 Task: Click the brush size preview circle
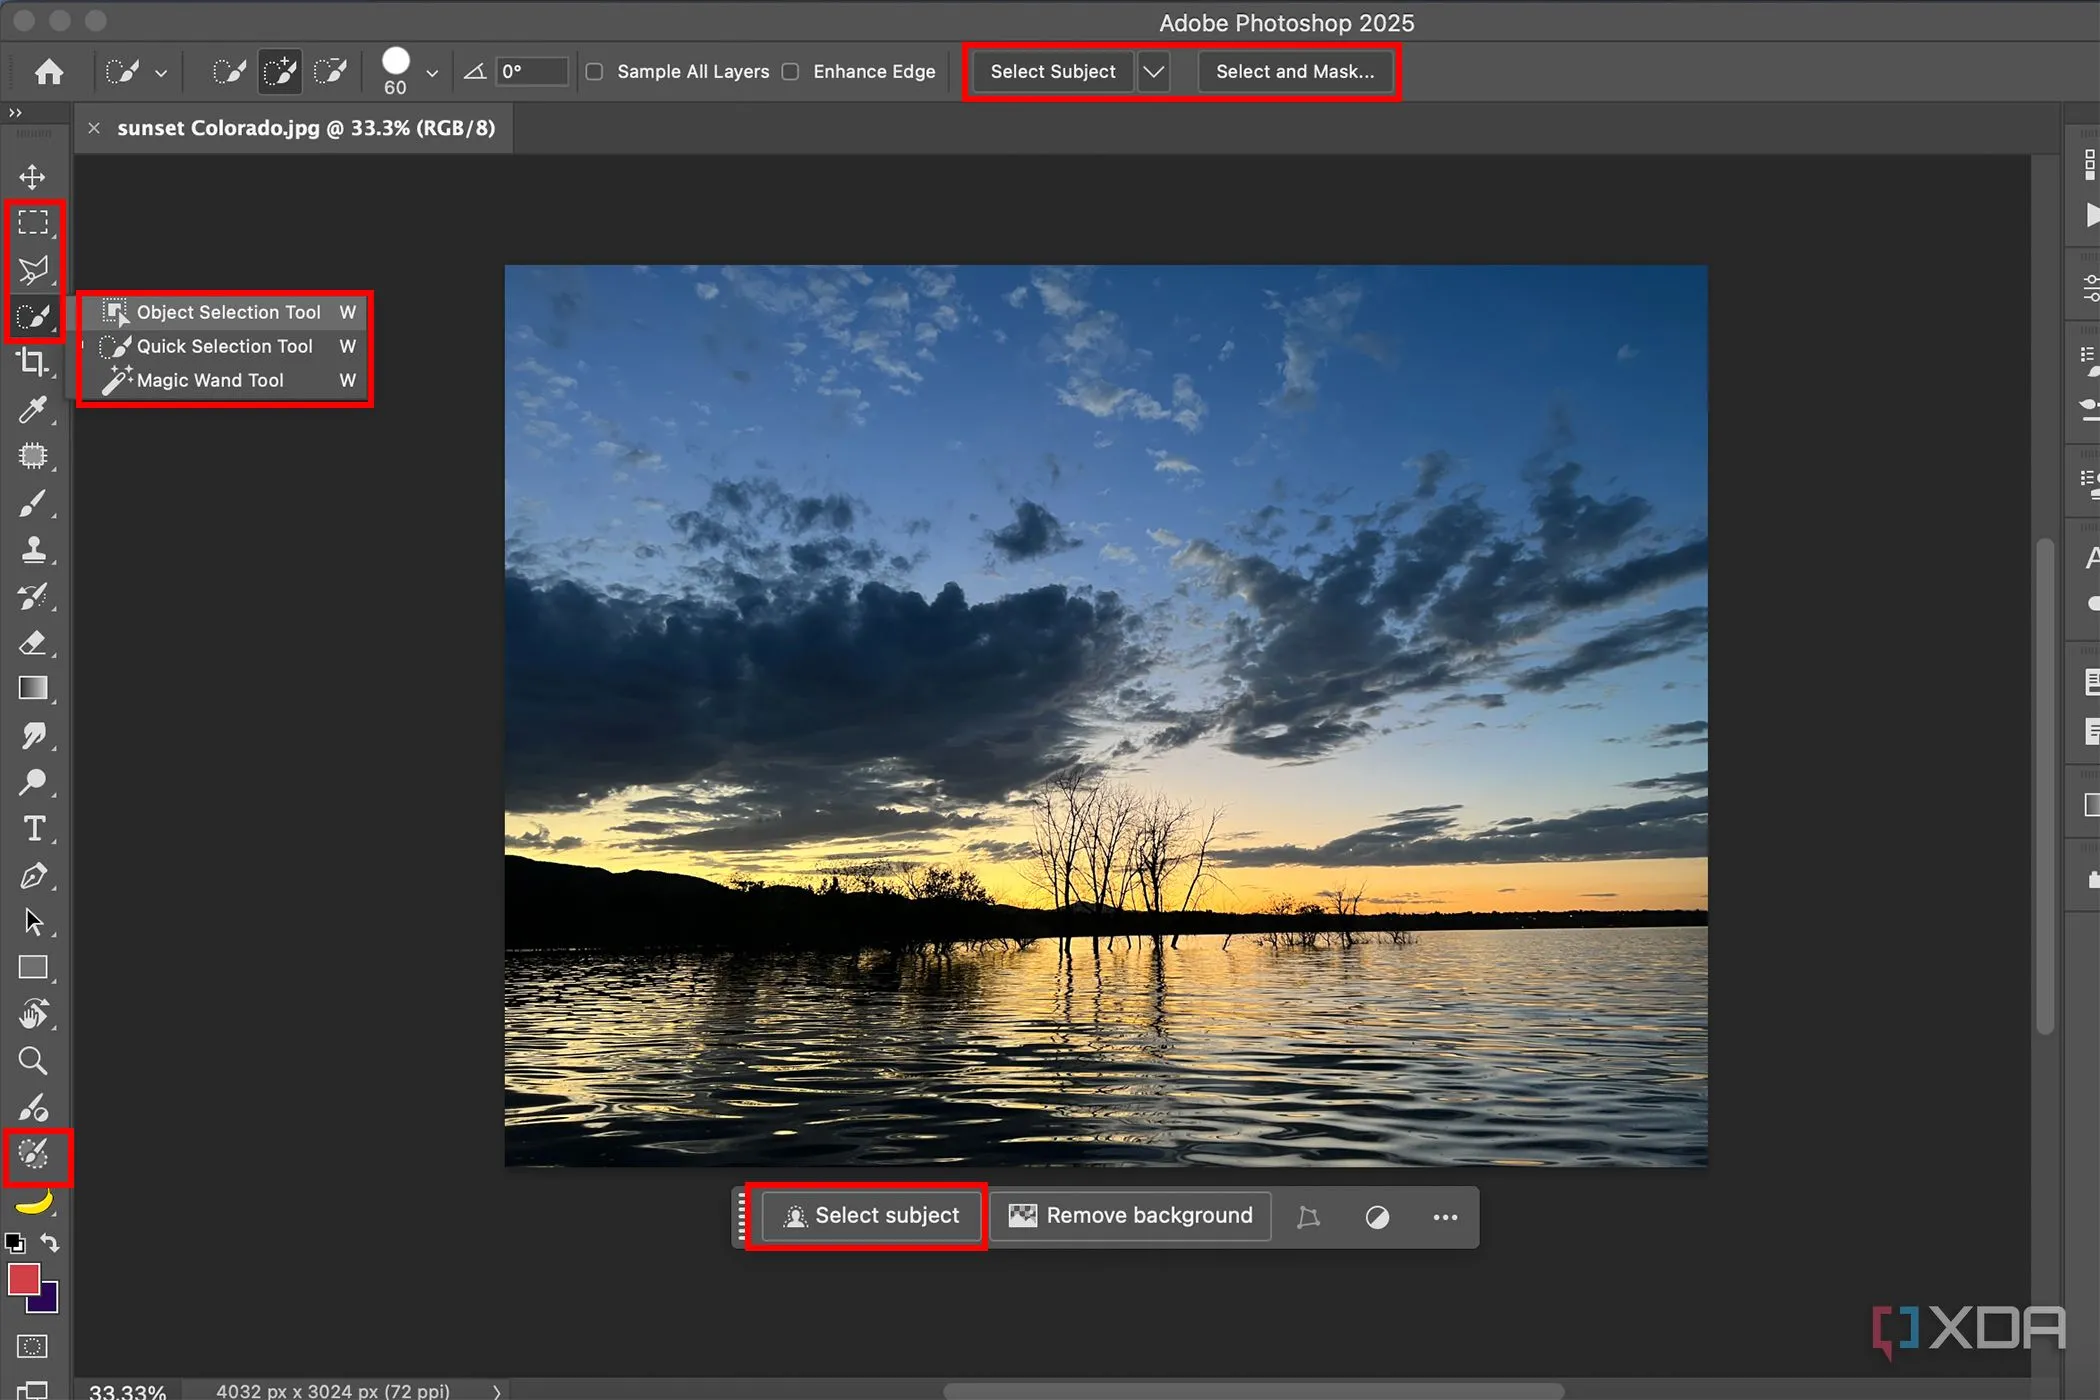click(x=396, y=61)
